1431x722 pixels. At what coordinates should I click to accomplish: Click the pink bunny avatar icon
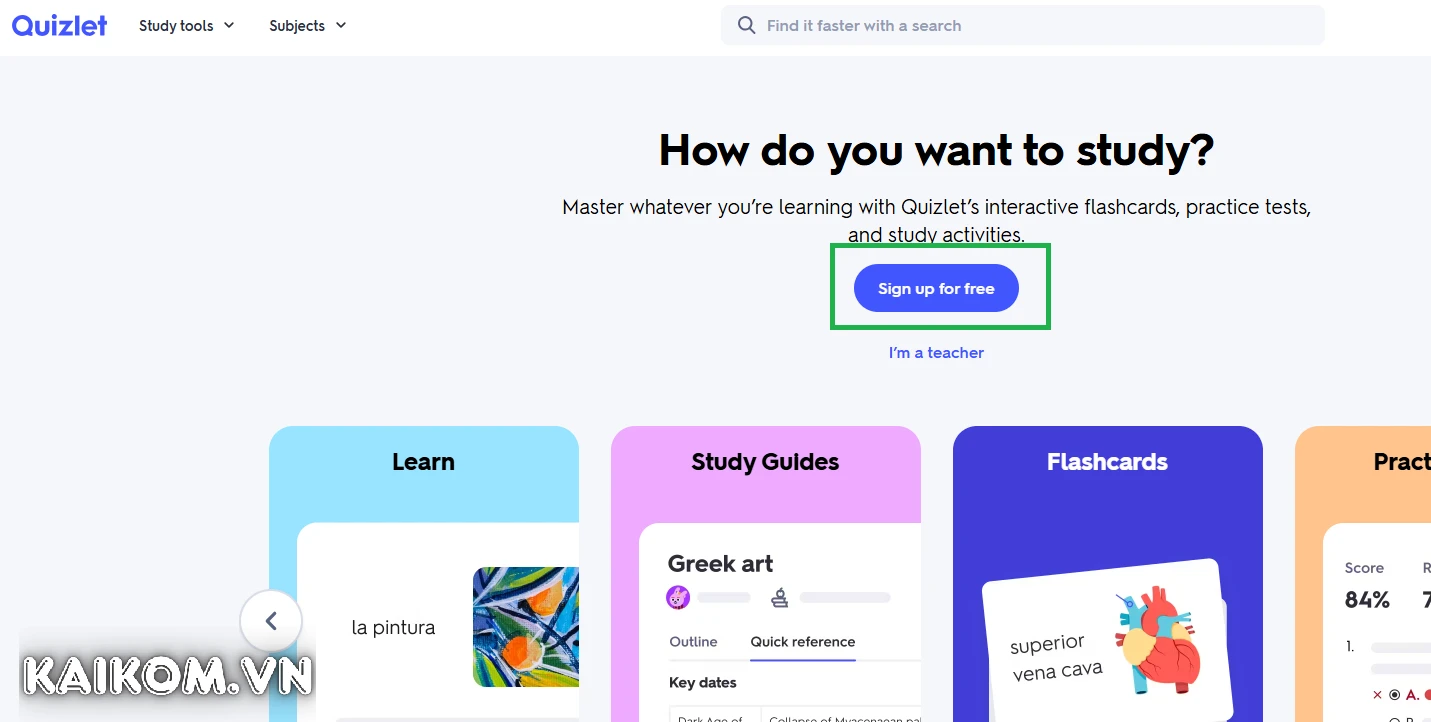(678, 598)
